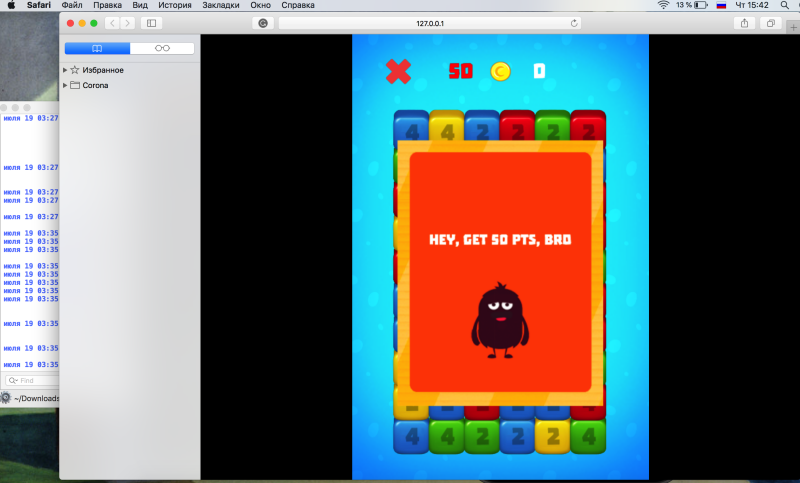Go back with Safari's back arrow
Viewport: 800px width, 483px height.
112,23
